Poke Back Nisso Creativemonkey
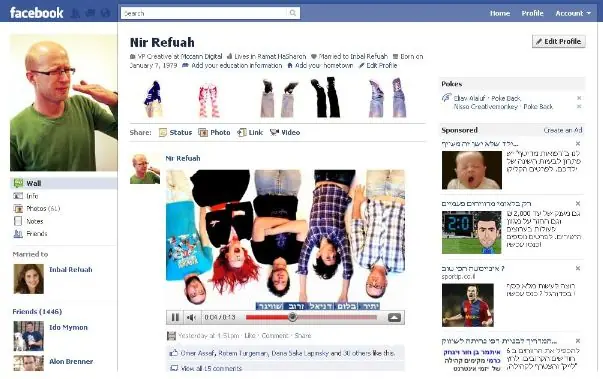603x379 pixels. 538,106
